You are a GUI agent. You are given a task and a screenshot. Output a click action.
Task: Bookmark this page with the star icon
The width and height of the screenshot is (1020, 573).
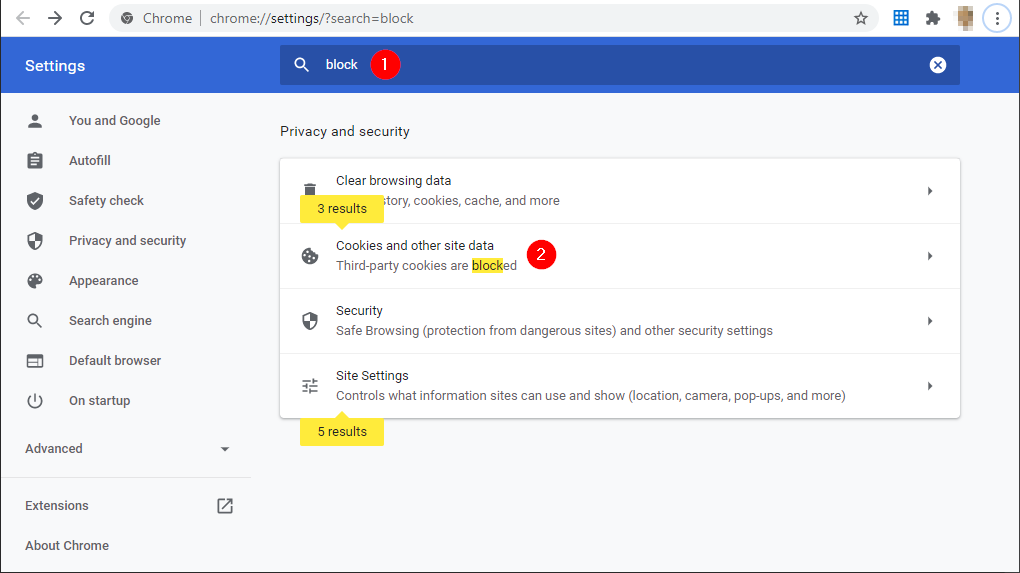tap(861, 18)
